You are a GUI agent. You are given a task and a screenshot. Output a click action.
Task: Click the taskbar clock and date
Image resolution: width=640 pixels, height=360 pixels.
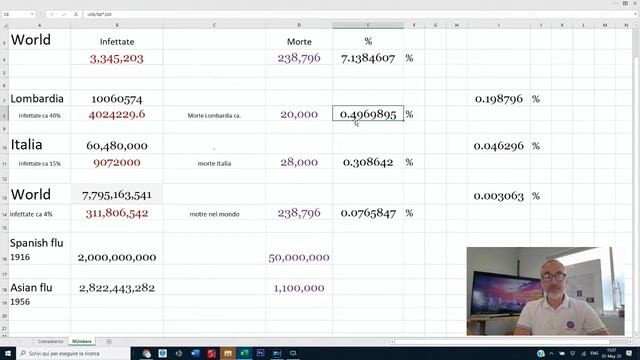tap(611, 353)
